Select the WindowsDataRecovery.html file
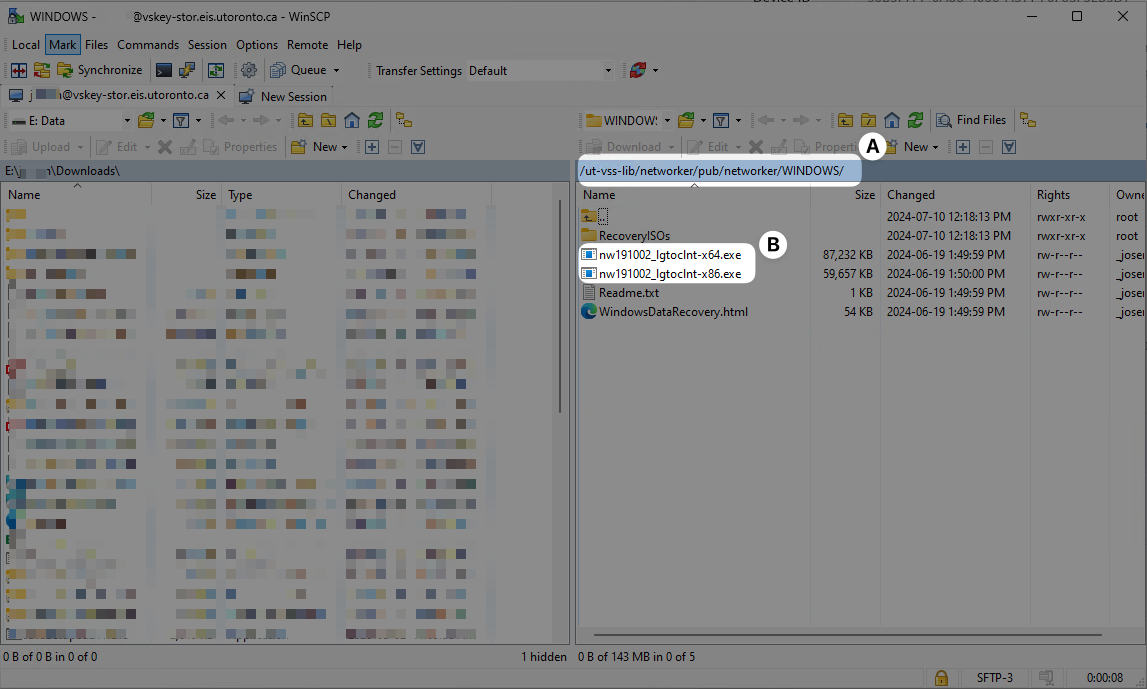Image resolution: width=1147 pixels, height=689 pixels. click(664, 312)
